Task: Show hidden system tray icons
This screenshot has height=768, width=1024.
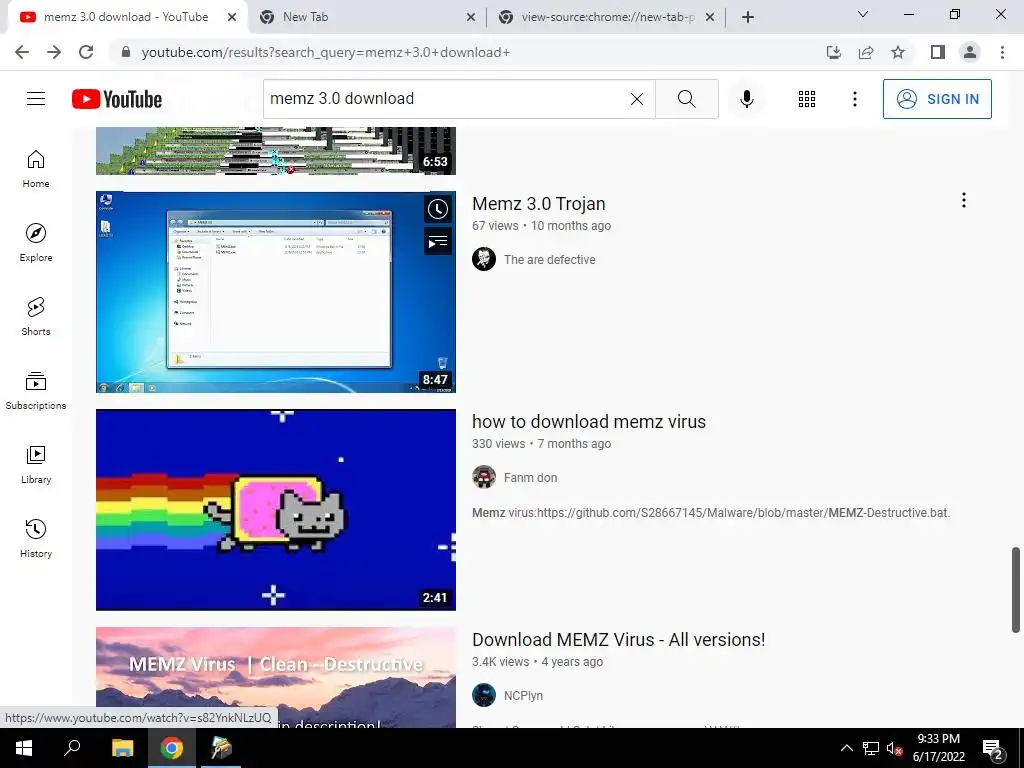Action: tap(846, 748)
